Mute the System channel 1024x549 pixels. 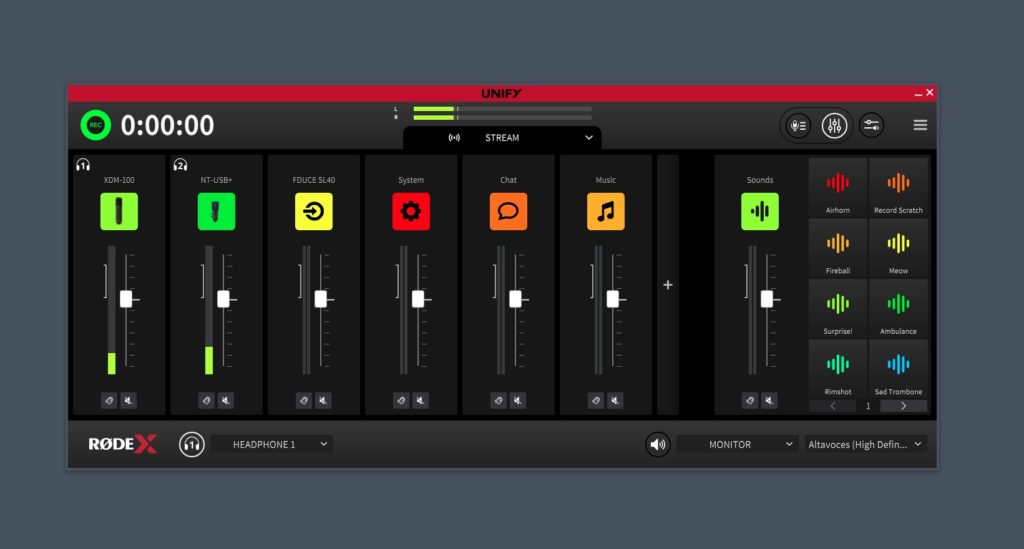pyautogui.click(x=421, y=400)
